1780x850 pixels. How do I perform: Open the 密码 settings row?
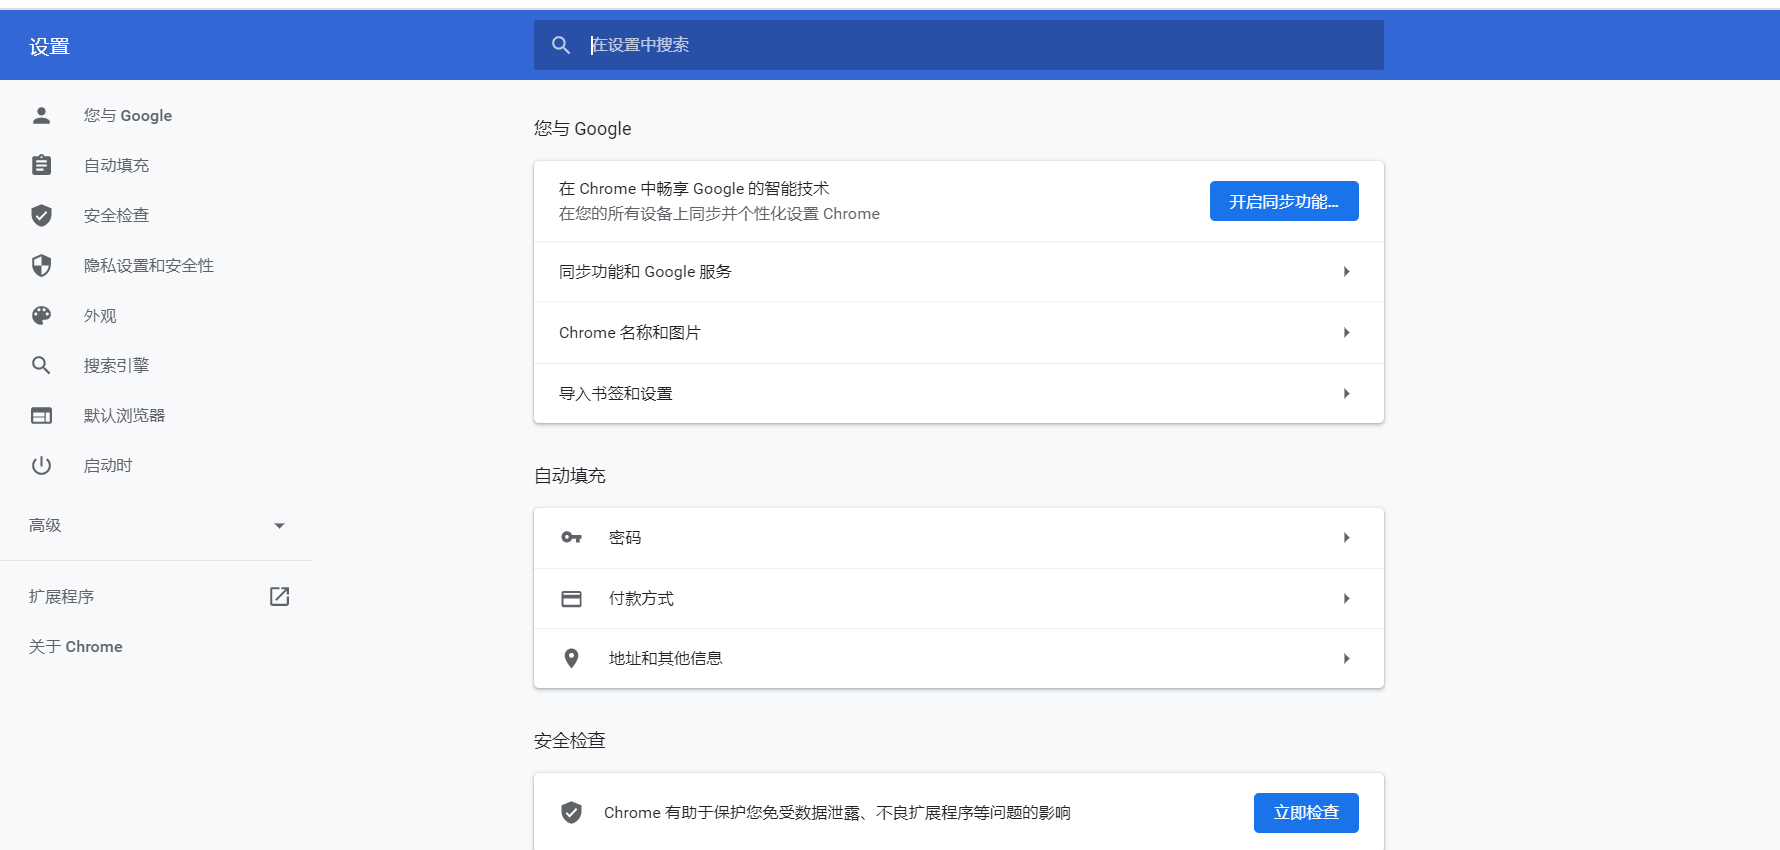click(958, 538)
